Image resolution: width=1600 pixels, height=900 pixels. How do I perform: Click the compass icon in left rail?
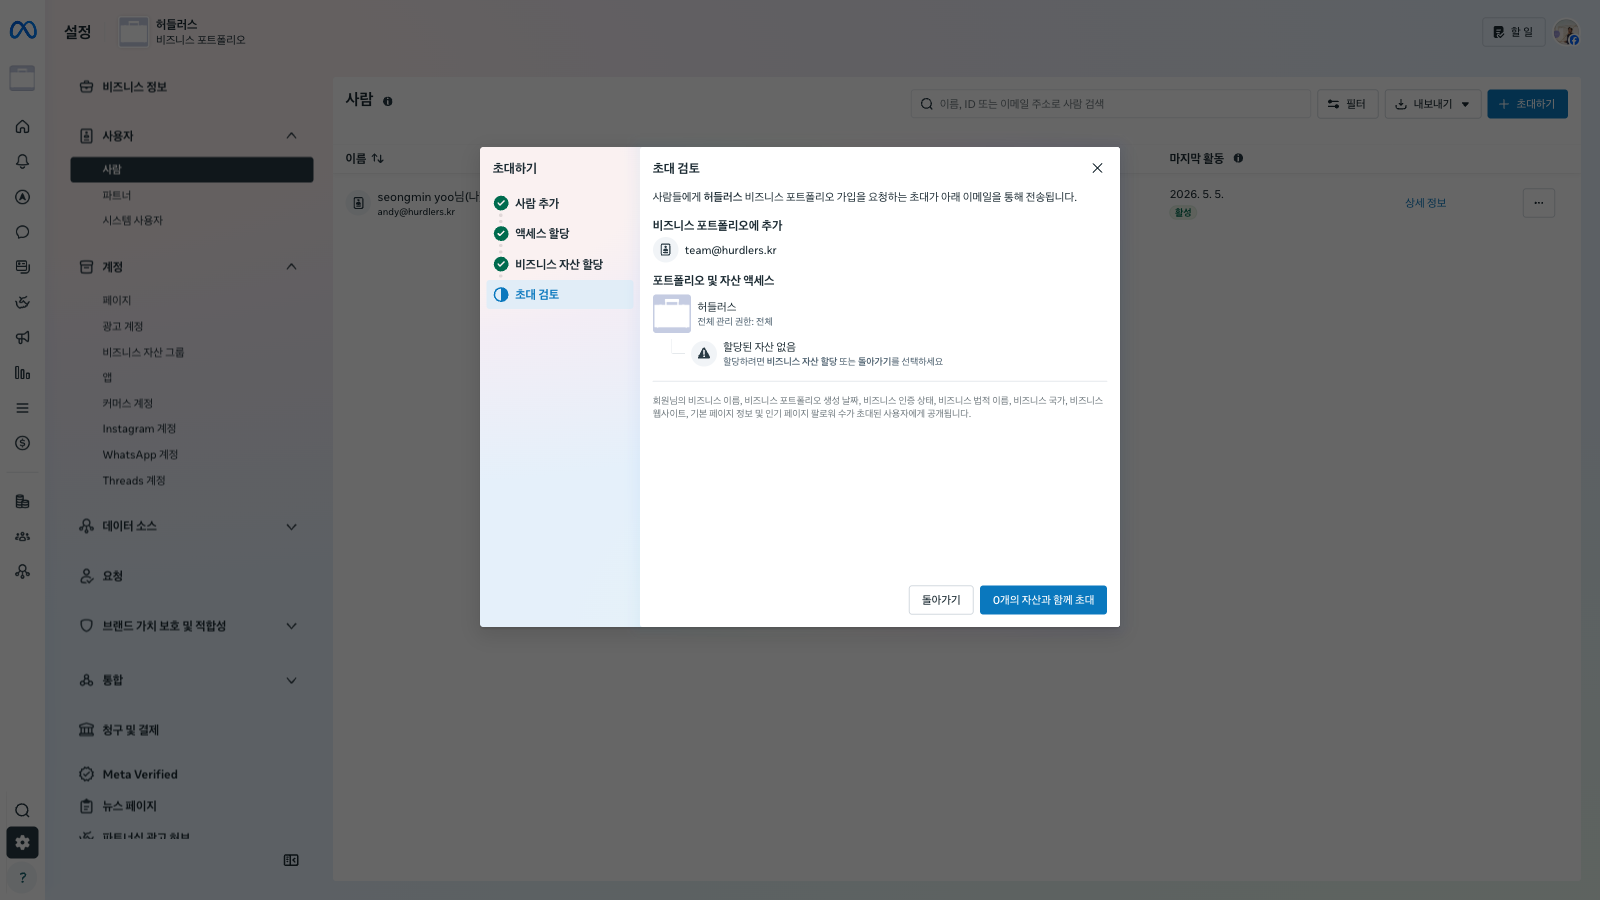tap(22, 197)
